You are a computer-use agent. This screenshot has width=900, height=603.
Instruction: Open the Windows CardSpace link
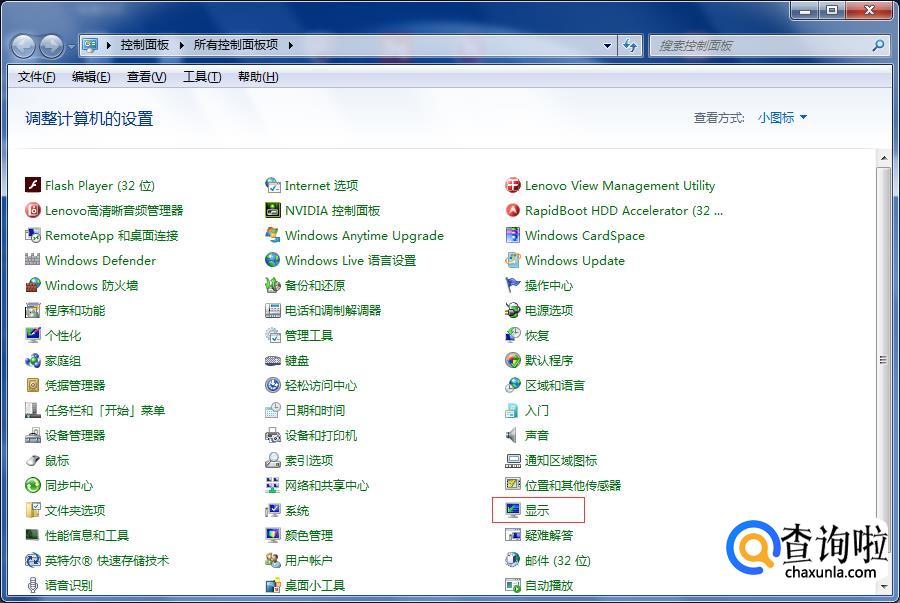click(x=585, y=235)
